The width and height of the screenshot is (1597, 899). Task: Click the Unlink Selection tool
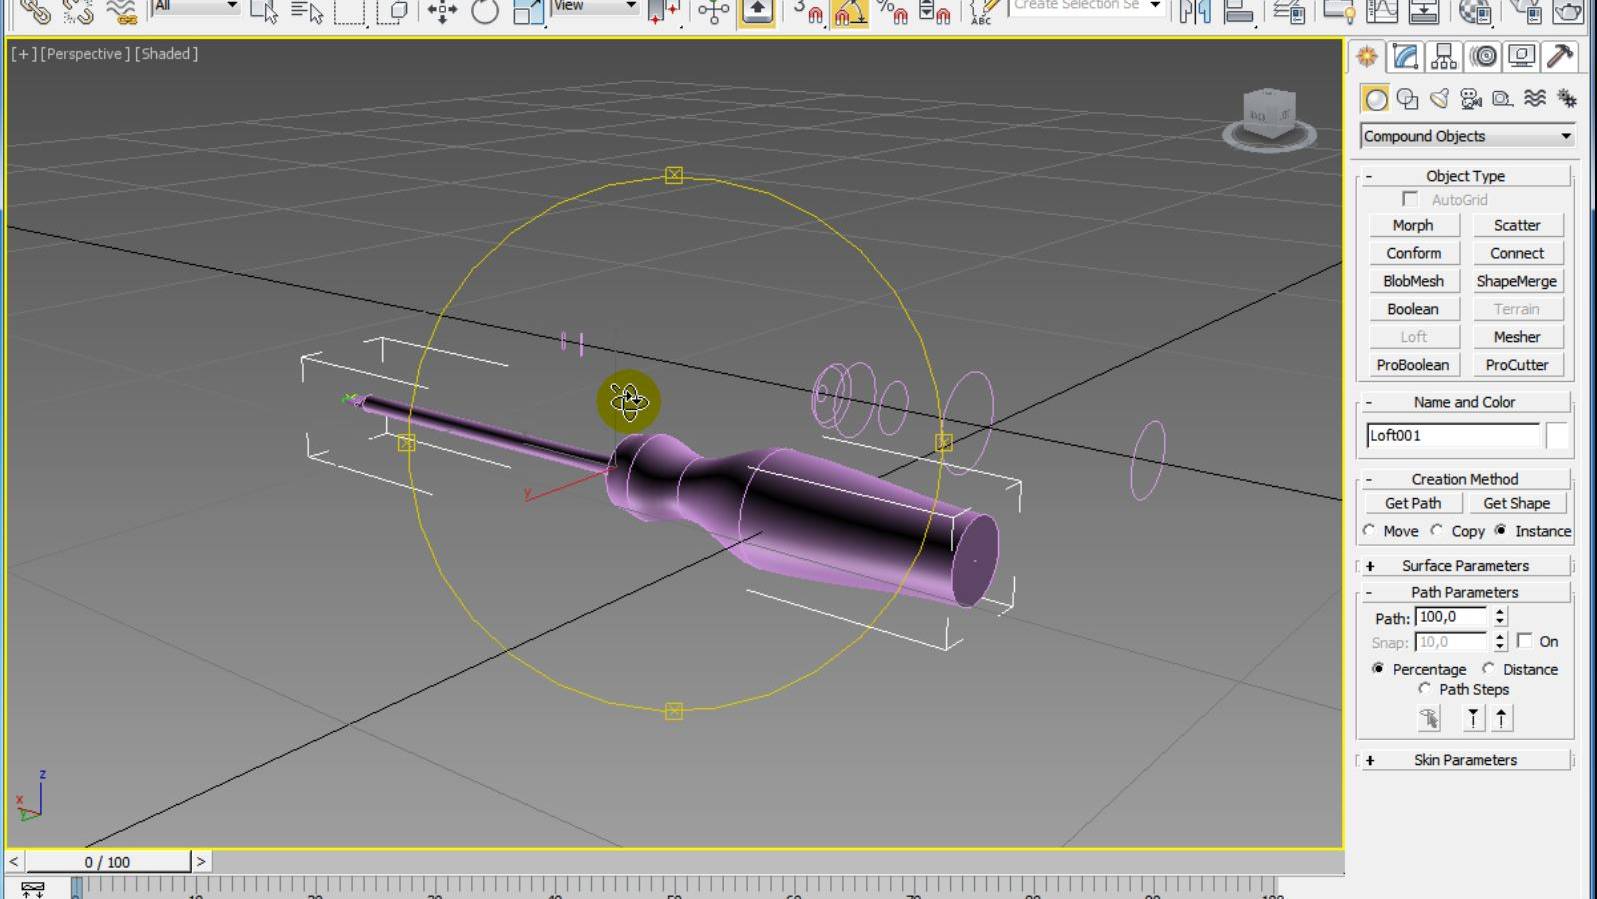(77, 11)
